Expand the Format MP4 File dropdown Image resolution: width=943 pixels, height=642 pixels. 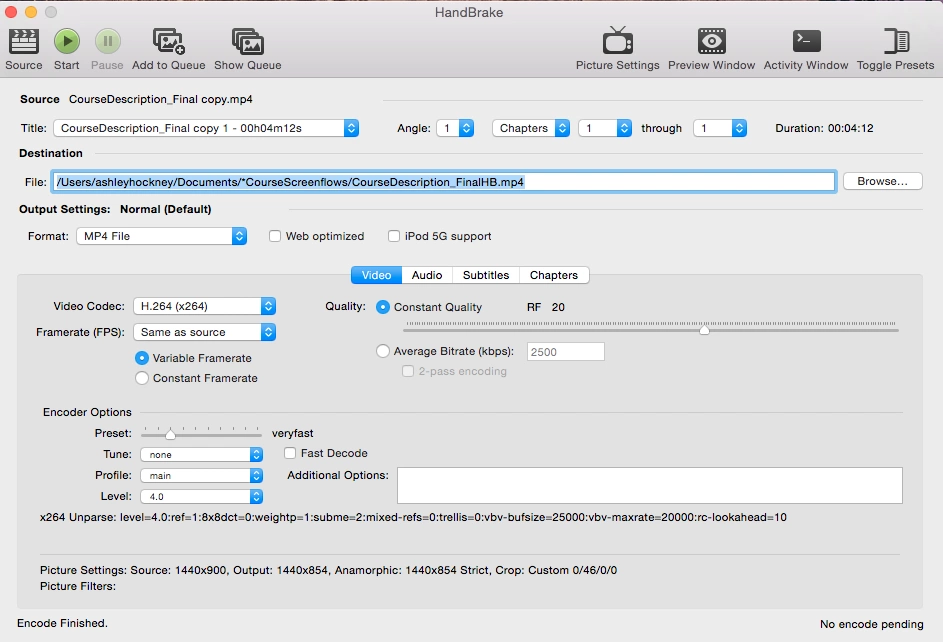(x=162, y=236)
